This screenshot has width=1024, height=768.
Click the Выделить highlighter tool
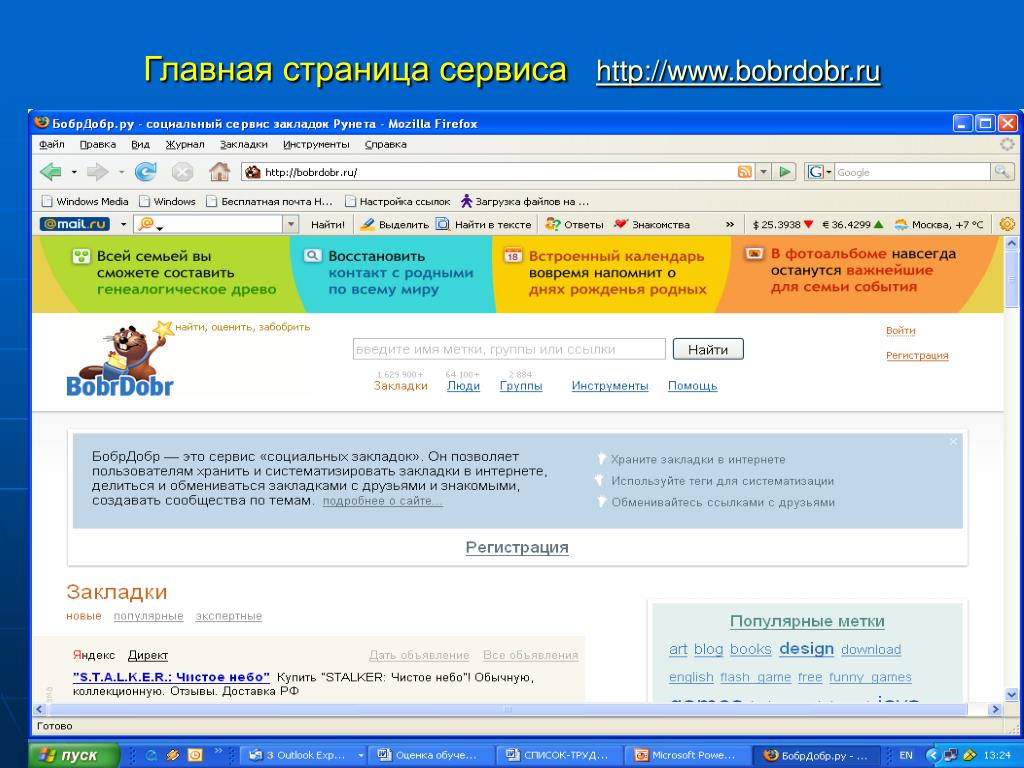(394, 224)
